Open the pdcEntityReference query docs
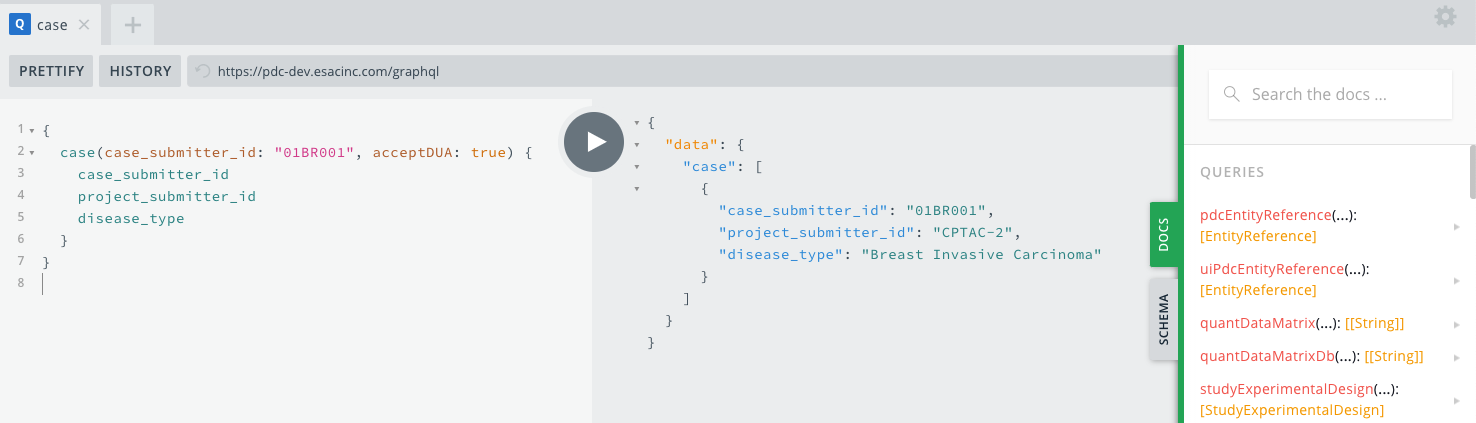The image size is (1476, 423). (1265, 215)
